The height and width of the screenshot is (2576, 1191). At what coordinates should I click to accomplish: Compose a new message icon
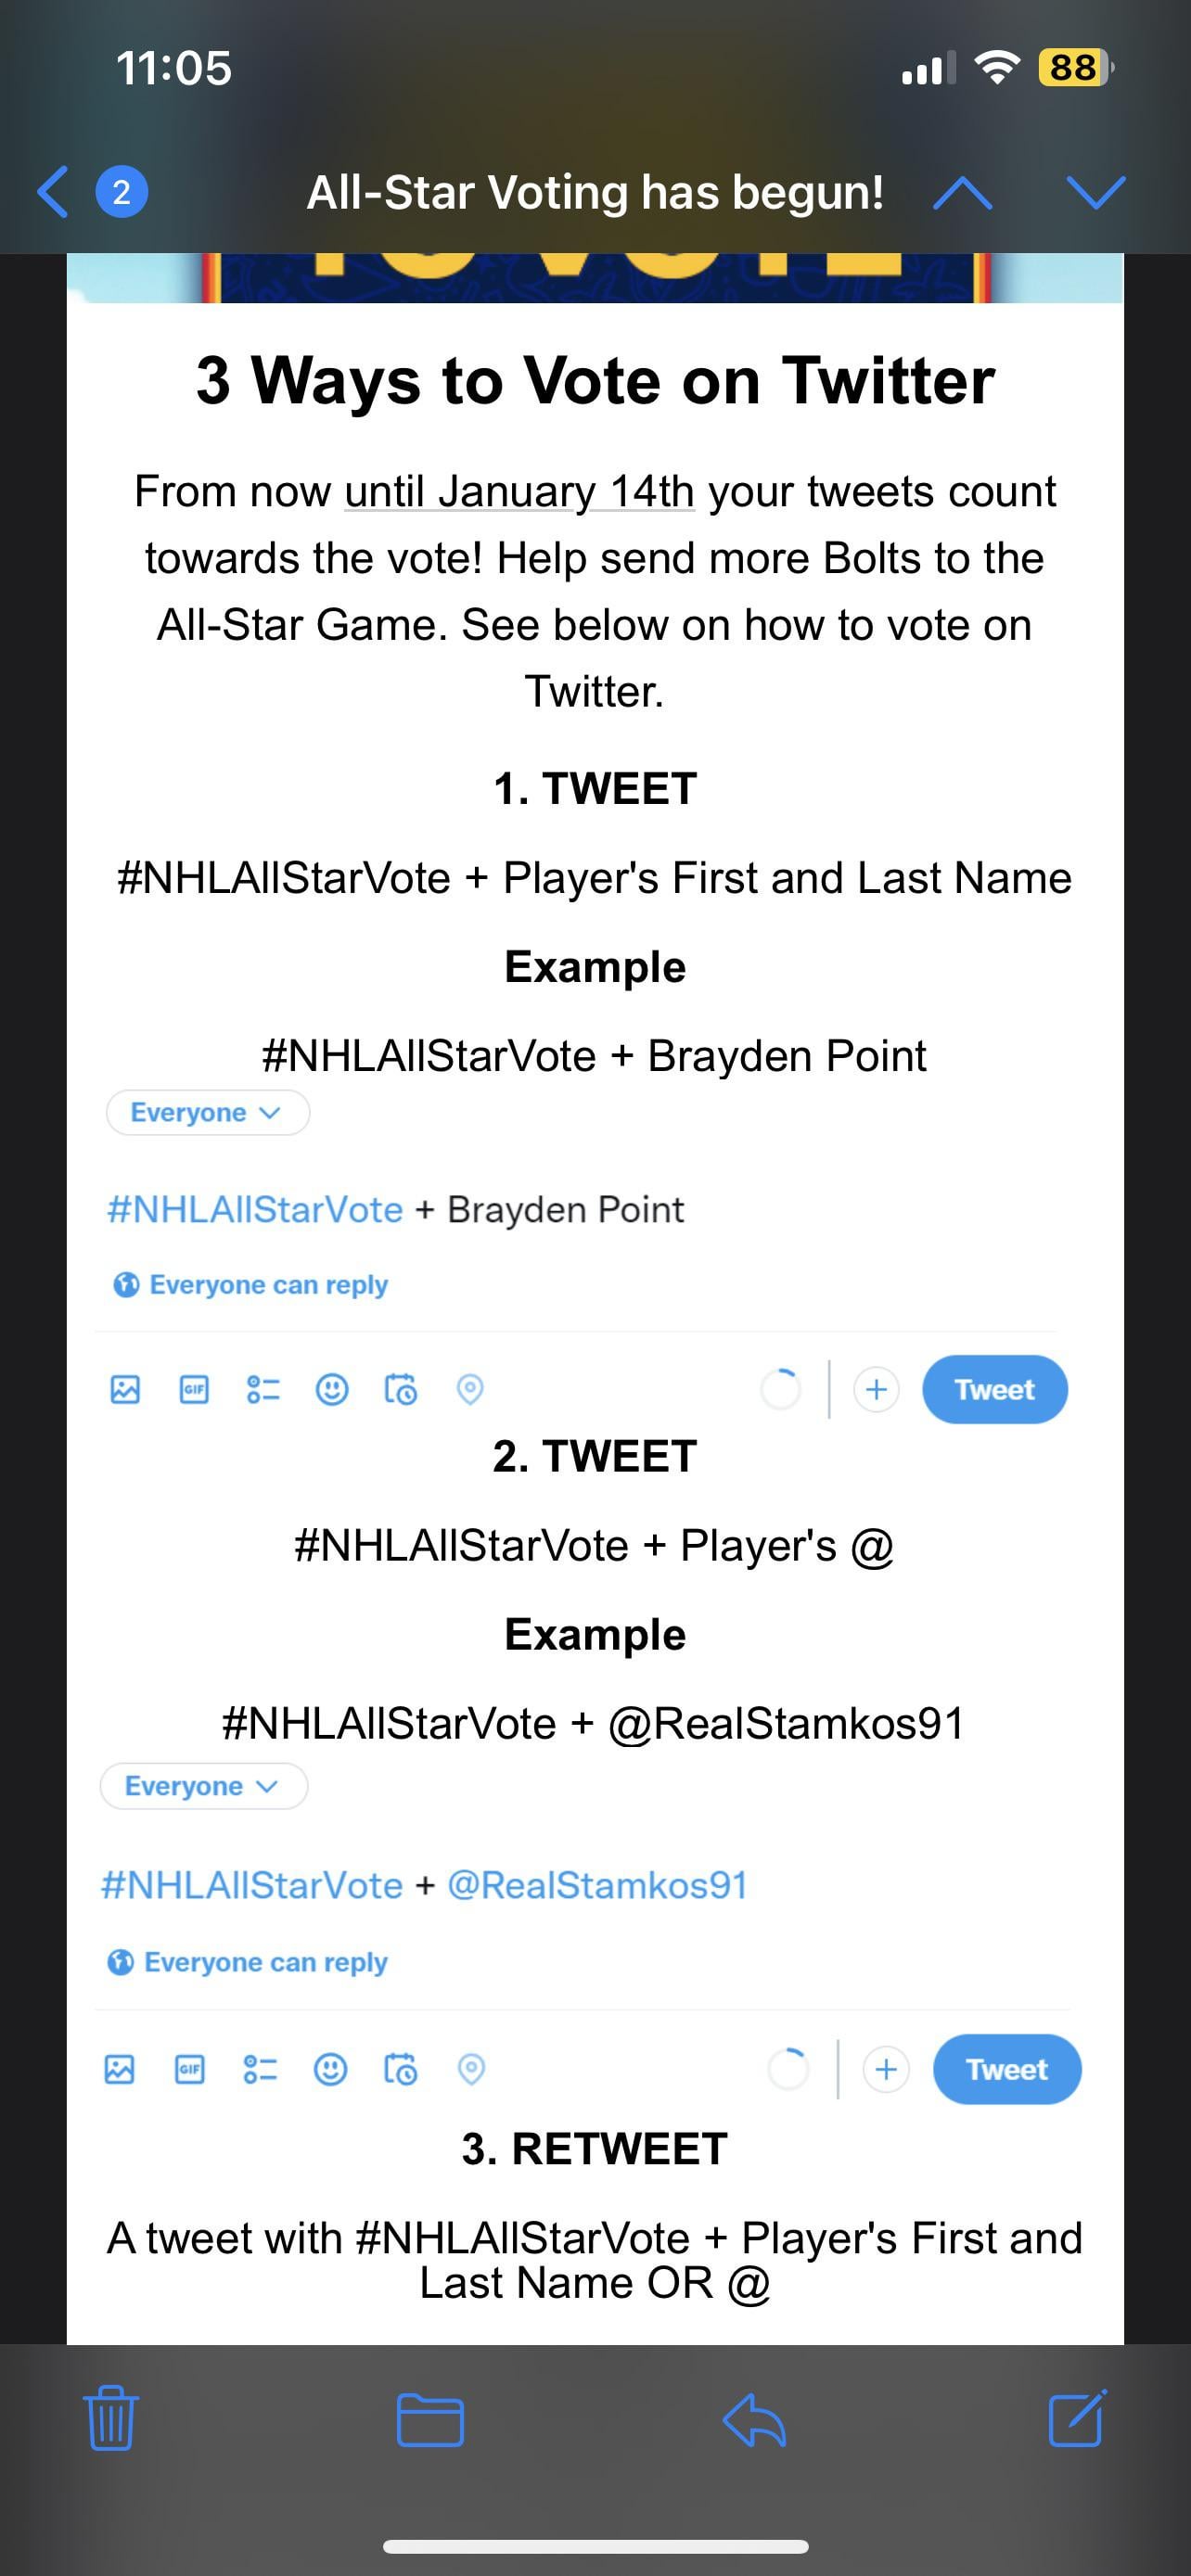(1077, 2420)
